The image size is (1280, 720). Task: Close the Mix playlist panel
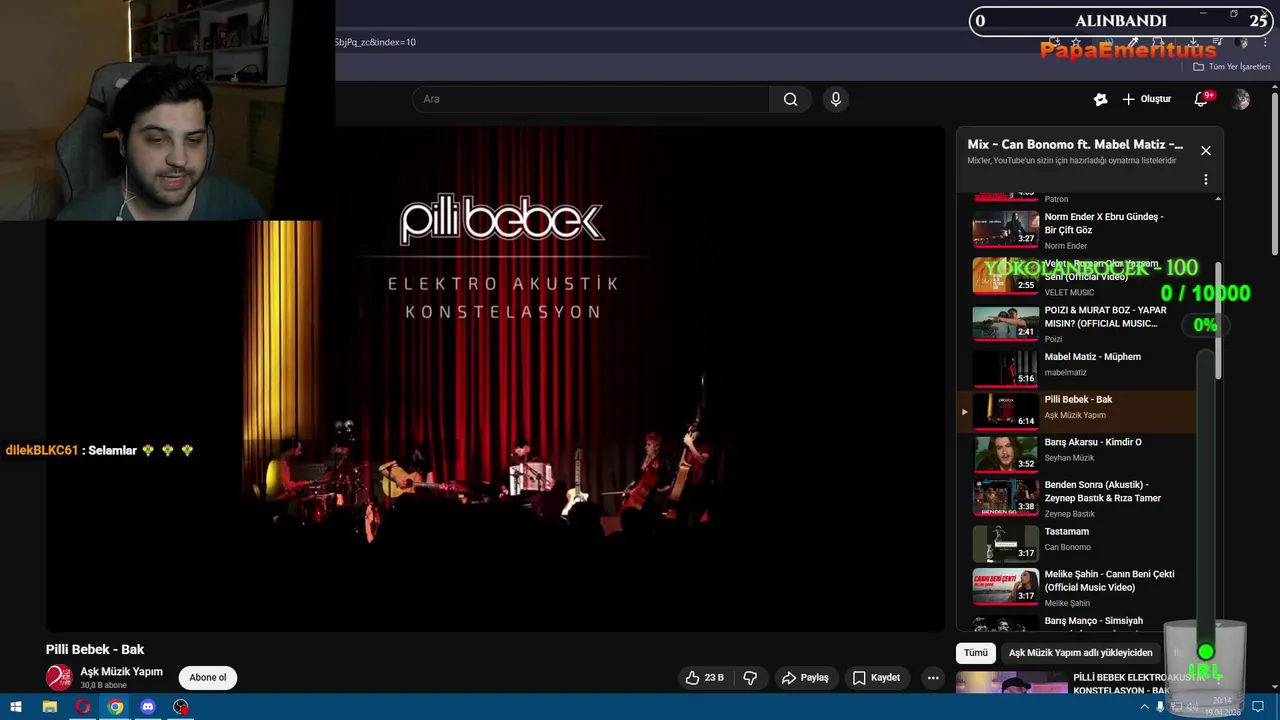(x=1206, y=150)
